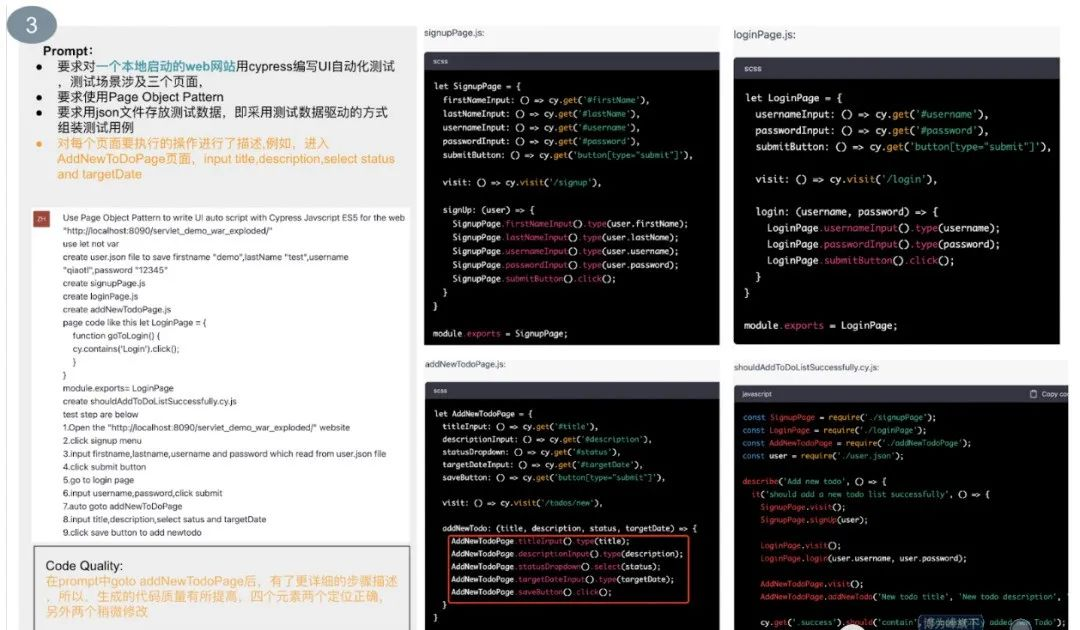Click the prompt line 'create signupPage.js'

[104, 283]
